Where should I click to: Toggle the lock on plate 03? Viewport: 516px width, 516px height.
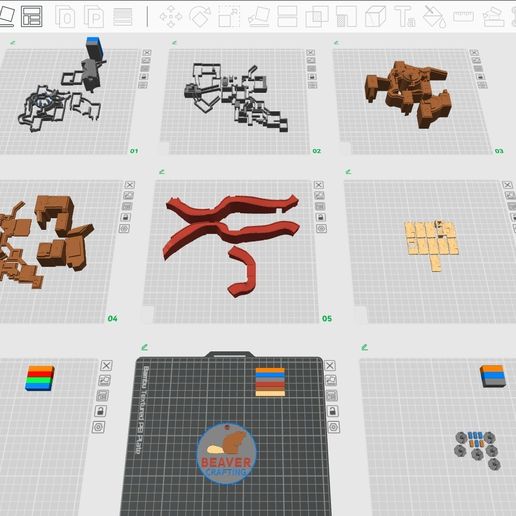(x=480, y=77)
